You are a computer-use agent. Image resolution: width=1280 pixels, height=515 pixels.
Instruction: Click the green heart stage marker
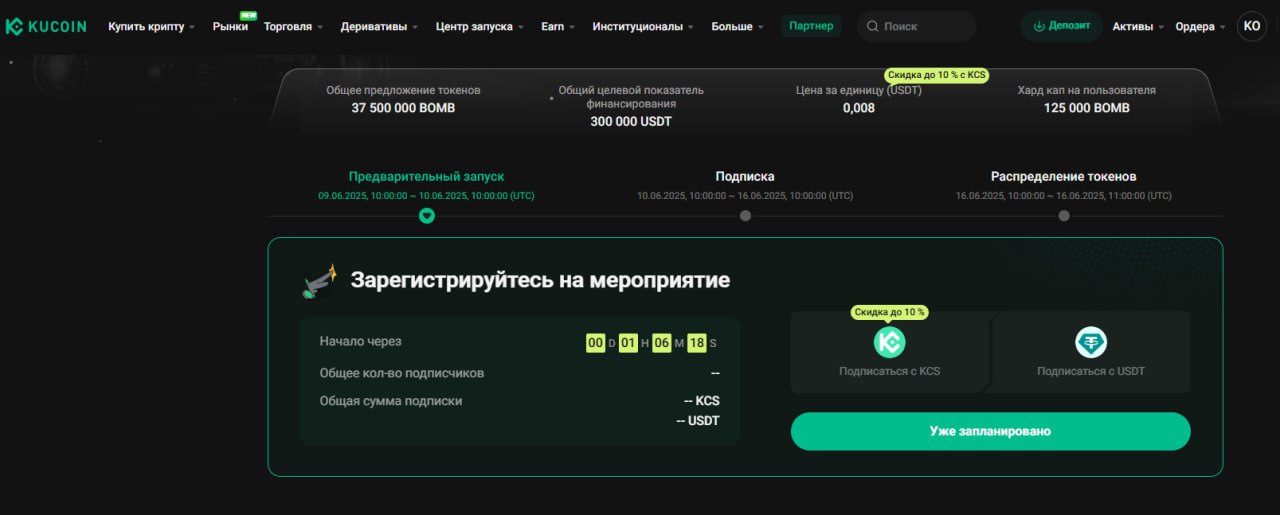pyautogui.click(x=427, y=215)
